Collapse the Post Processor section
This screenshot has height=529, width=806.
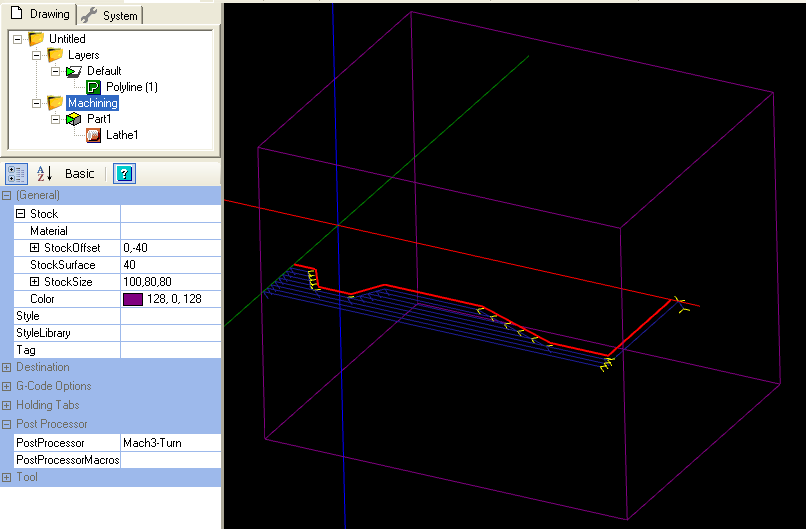pos(7,424)
